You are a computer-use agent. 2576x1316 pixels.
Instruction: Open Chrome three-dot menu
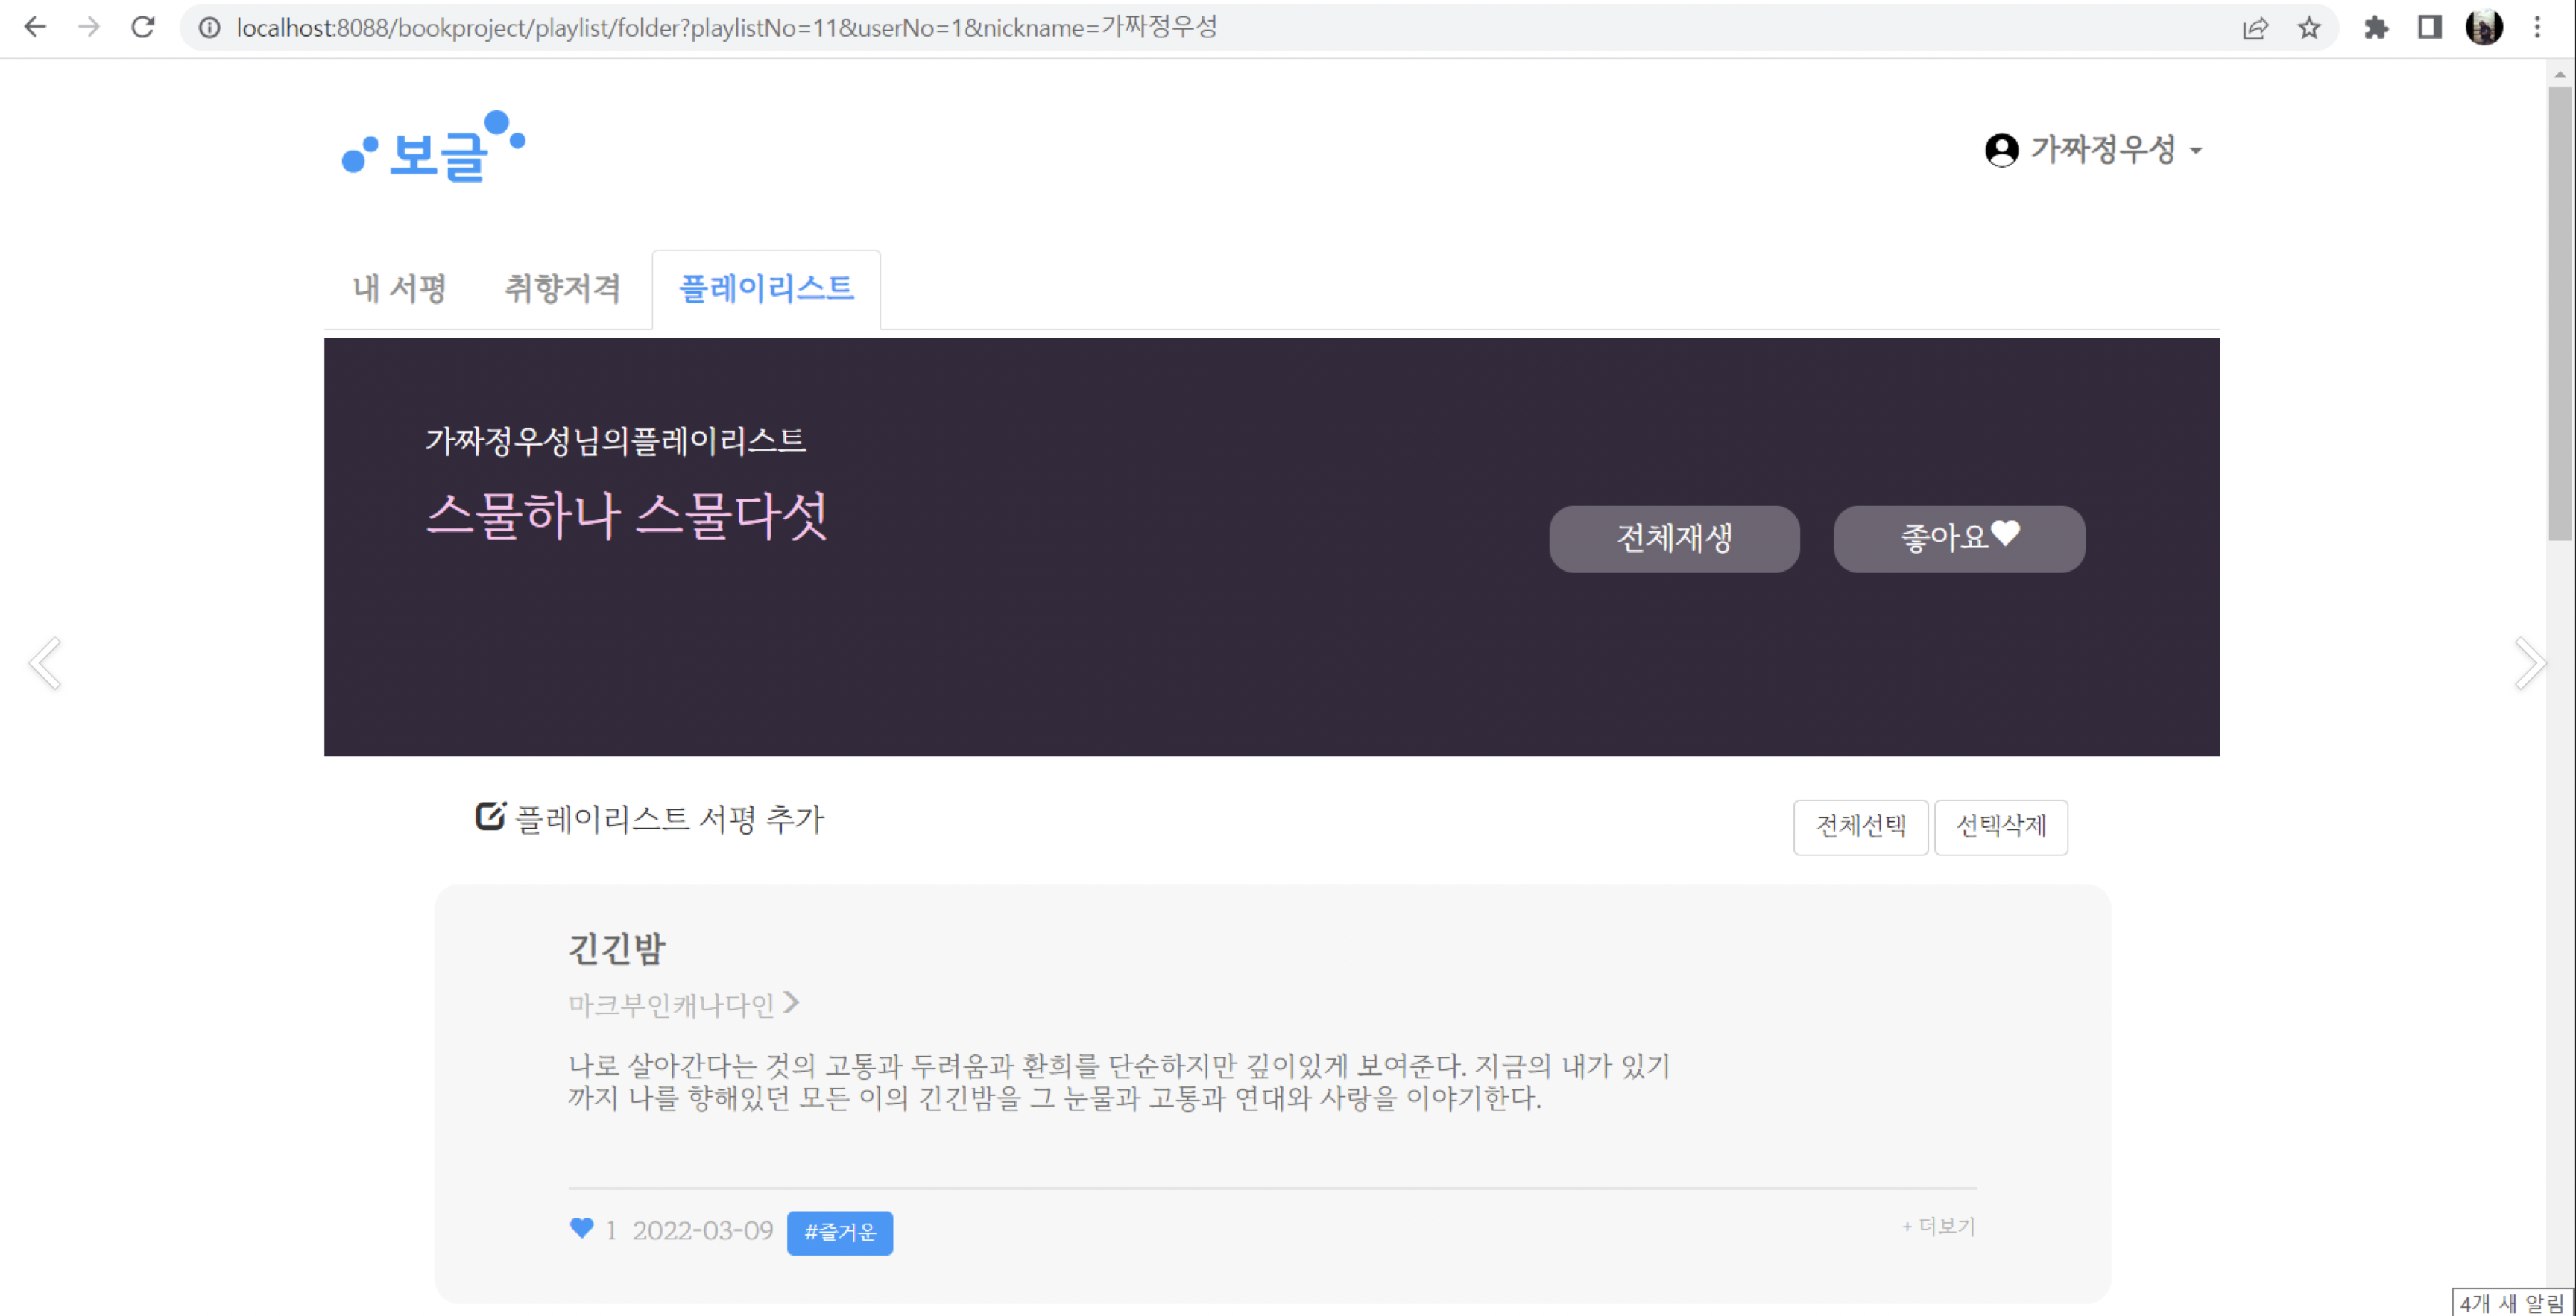[x=2537, y=28]
